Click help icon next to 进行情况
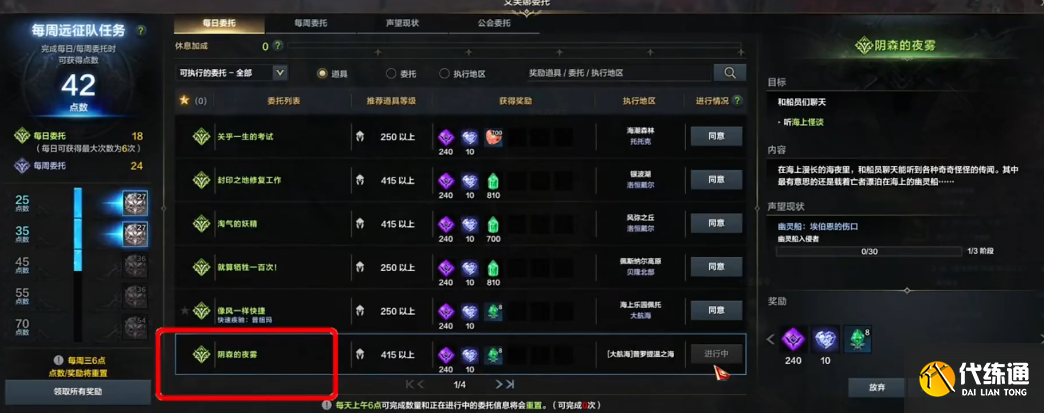This screenshot has height=413, width=1044. click(737, 101)
